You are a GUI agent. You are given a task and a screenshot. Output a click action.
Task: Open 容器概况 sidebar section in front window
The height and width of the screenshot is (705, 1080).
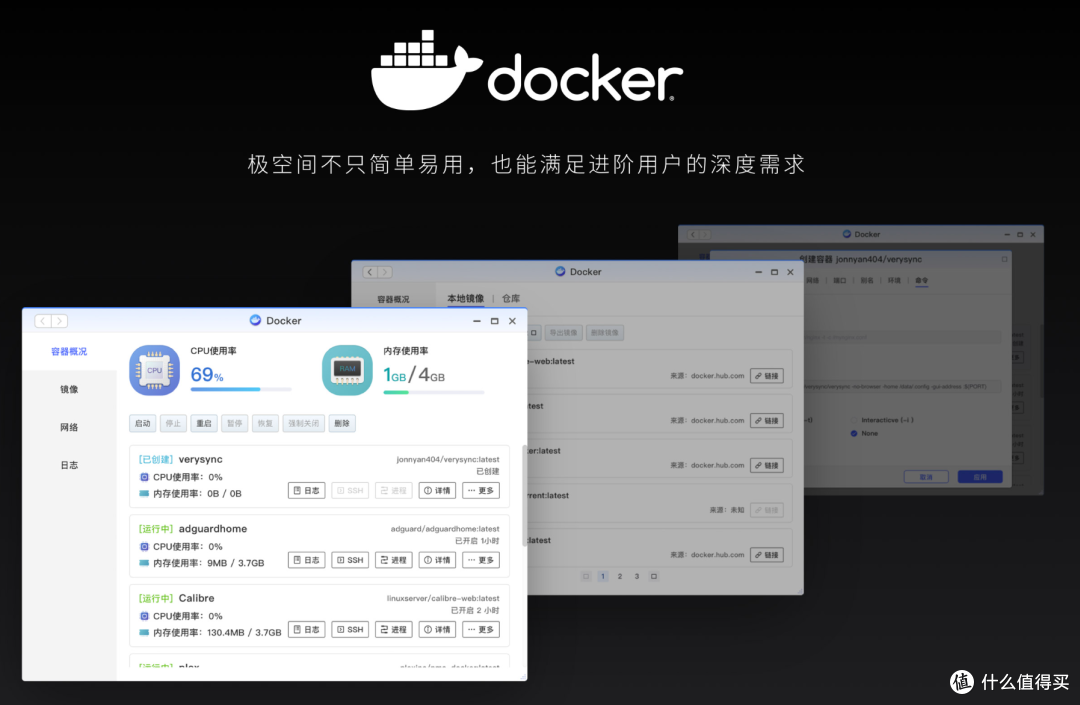click(69, 352)
